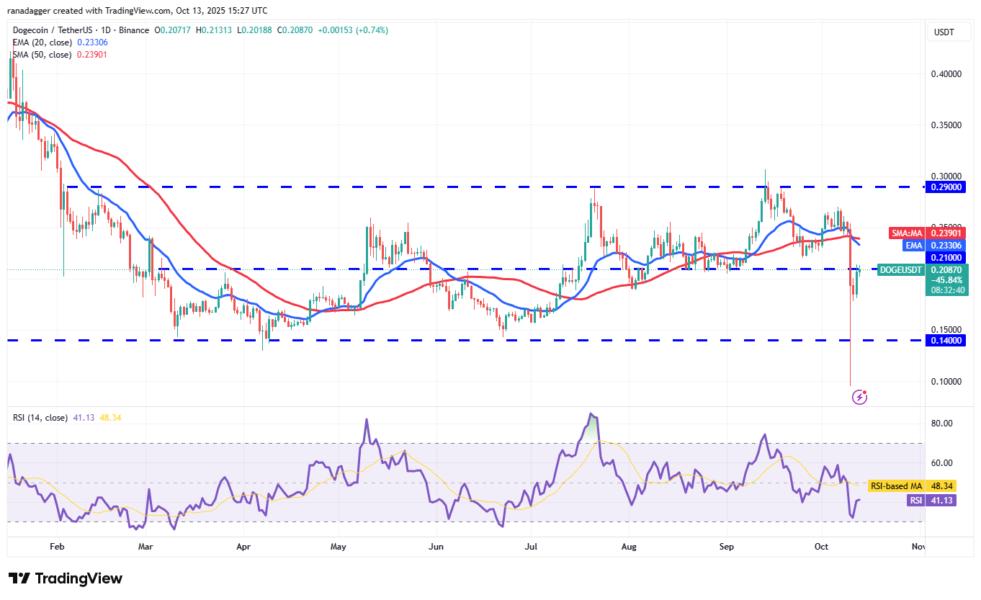Select the 0.21000 support level label
Image resolution: width=981 pixels, height=600 pixels.
[943, 257]
